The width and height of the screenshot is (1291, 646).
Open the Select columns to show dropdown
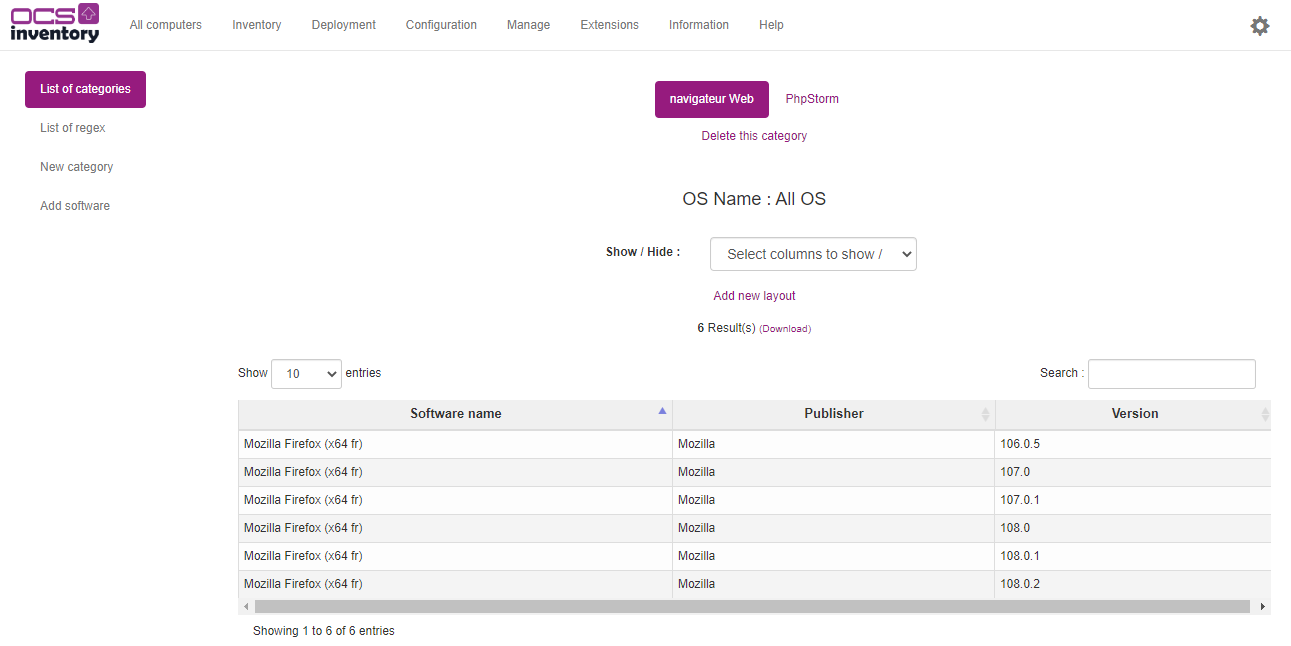813,254
